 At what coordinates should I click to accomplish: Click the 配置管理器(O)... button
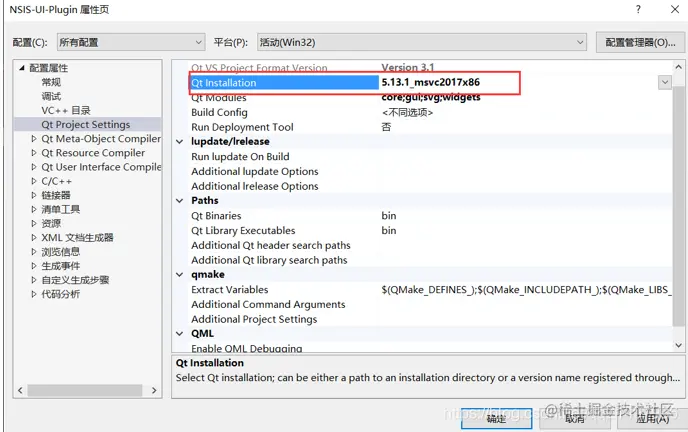point(640,42)
